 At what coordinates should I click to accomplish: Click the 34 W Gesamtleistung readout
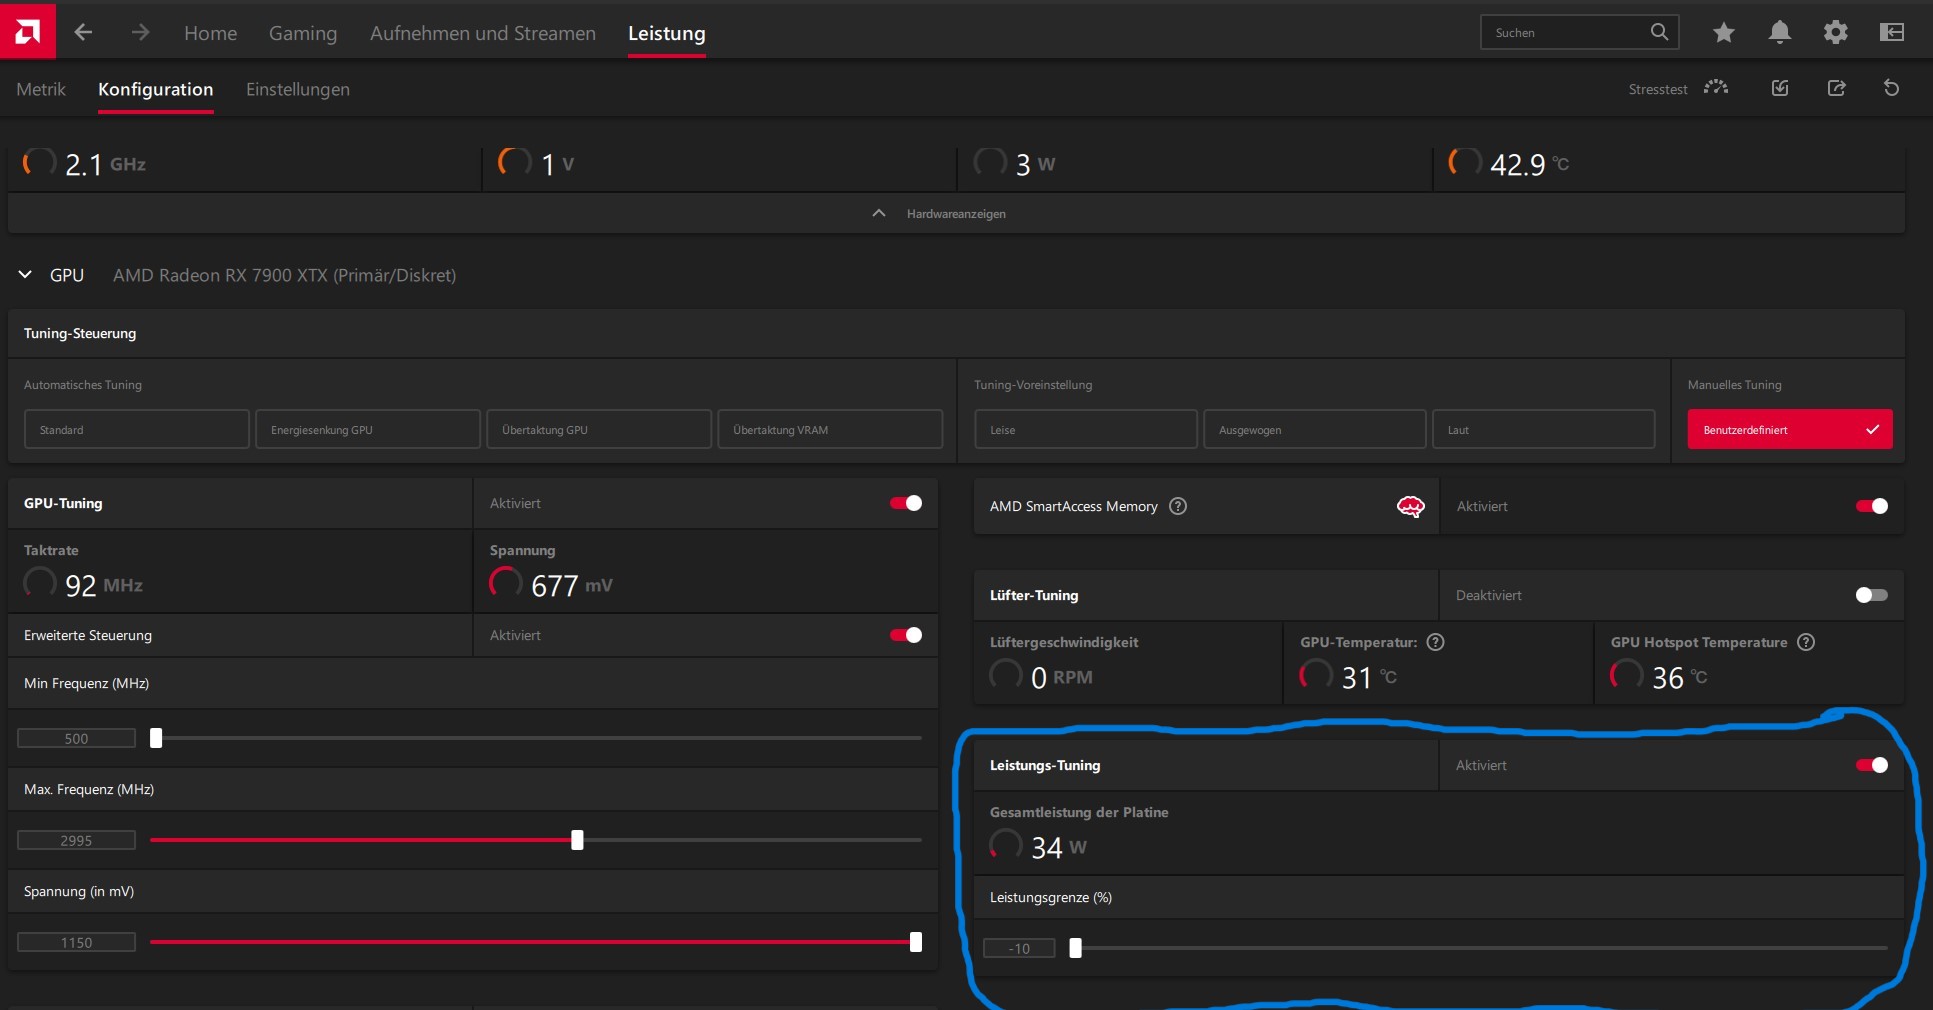[x=1059, y=847]
